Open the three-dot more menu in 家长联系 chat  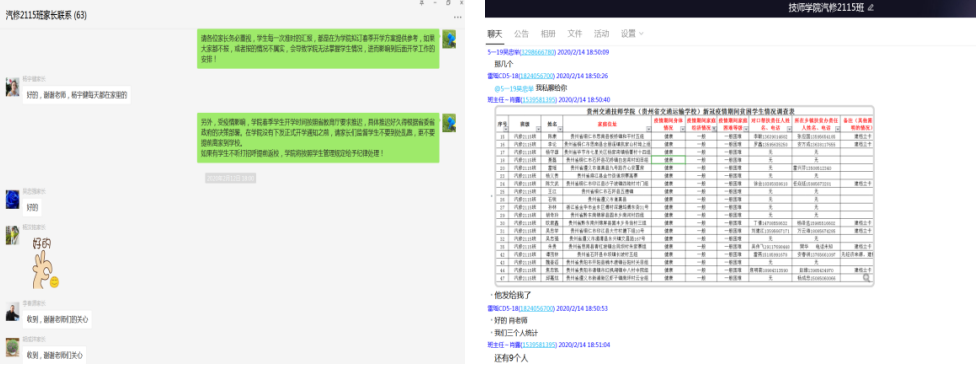click(x=458, y=17)
